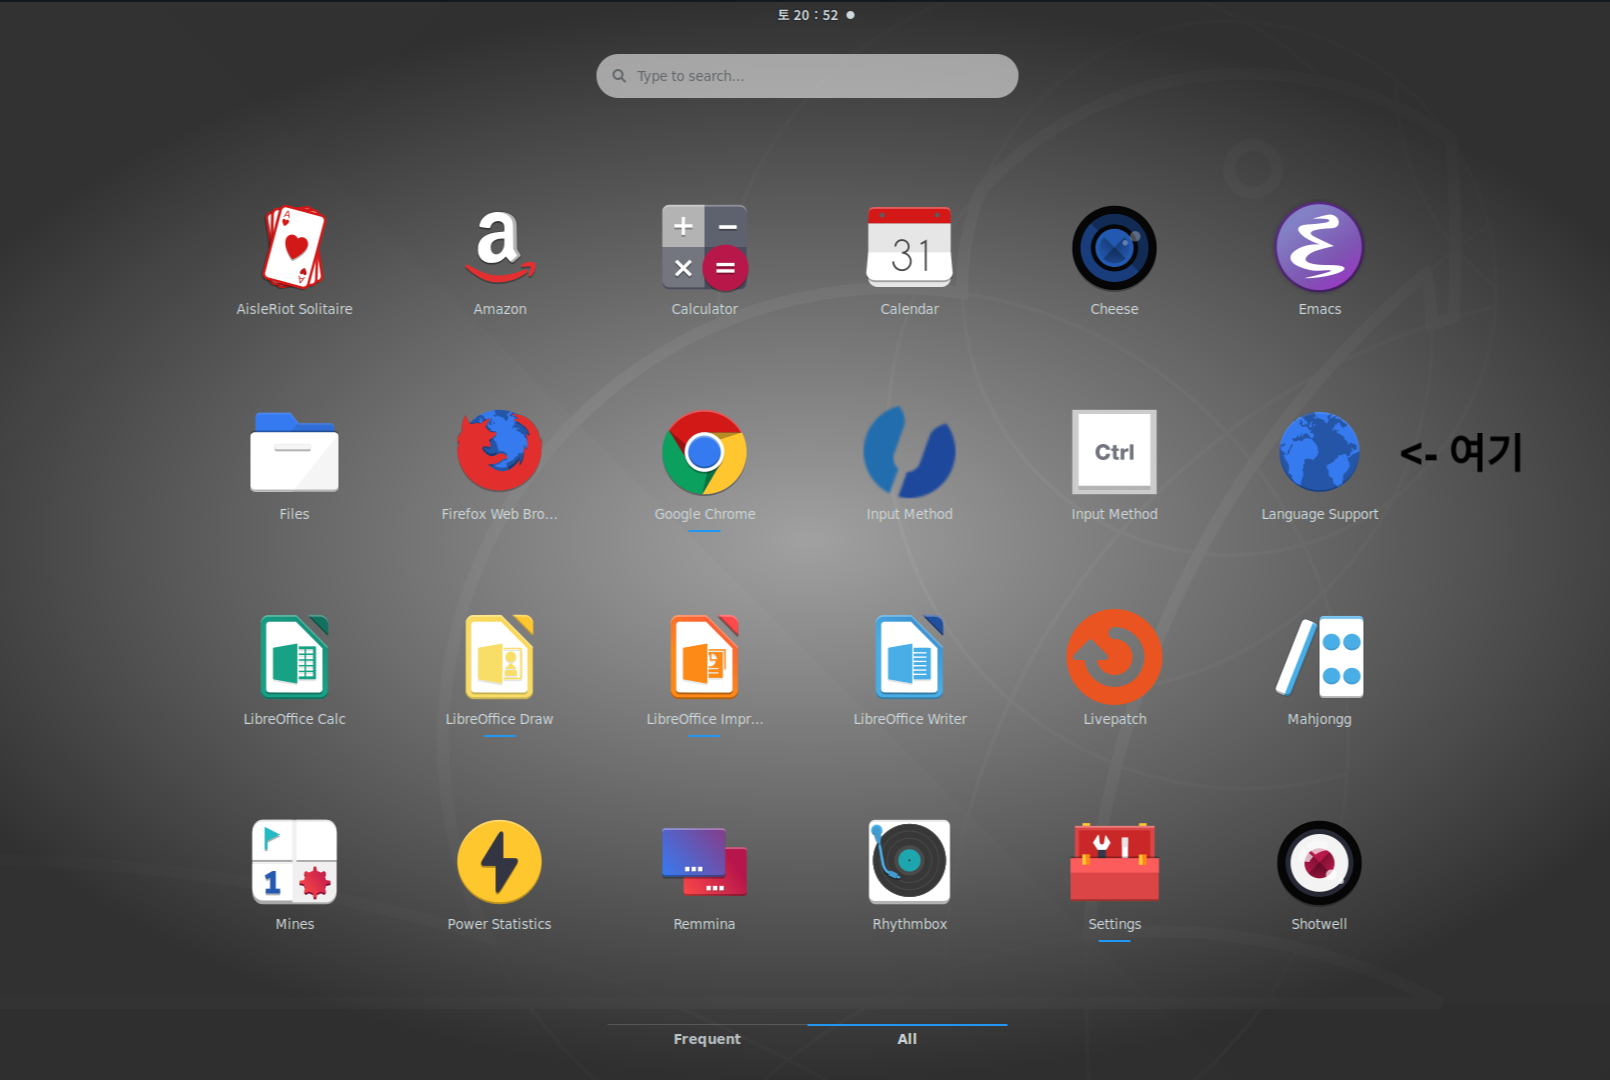Open the top bar clock menu

point(816,15)
